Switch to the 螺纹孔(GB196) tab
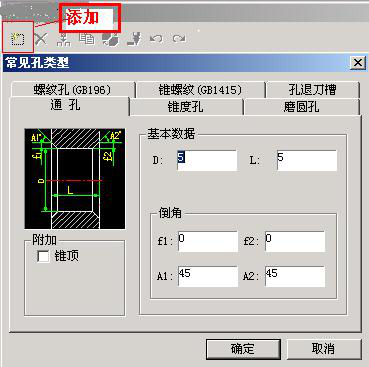Screen dimensions: 369x367 [72, 90]
